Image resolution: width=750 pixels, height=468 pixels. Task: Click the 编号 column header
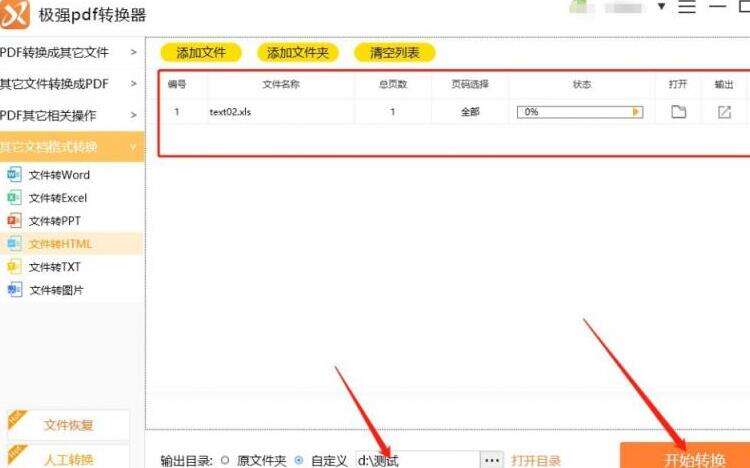click(176, 84)
